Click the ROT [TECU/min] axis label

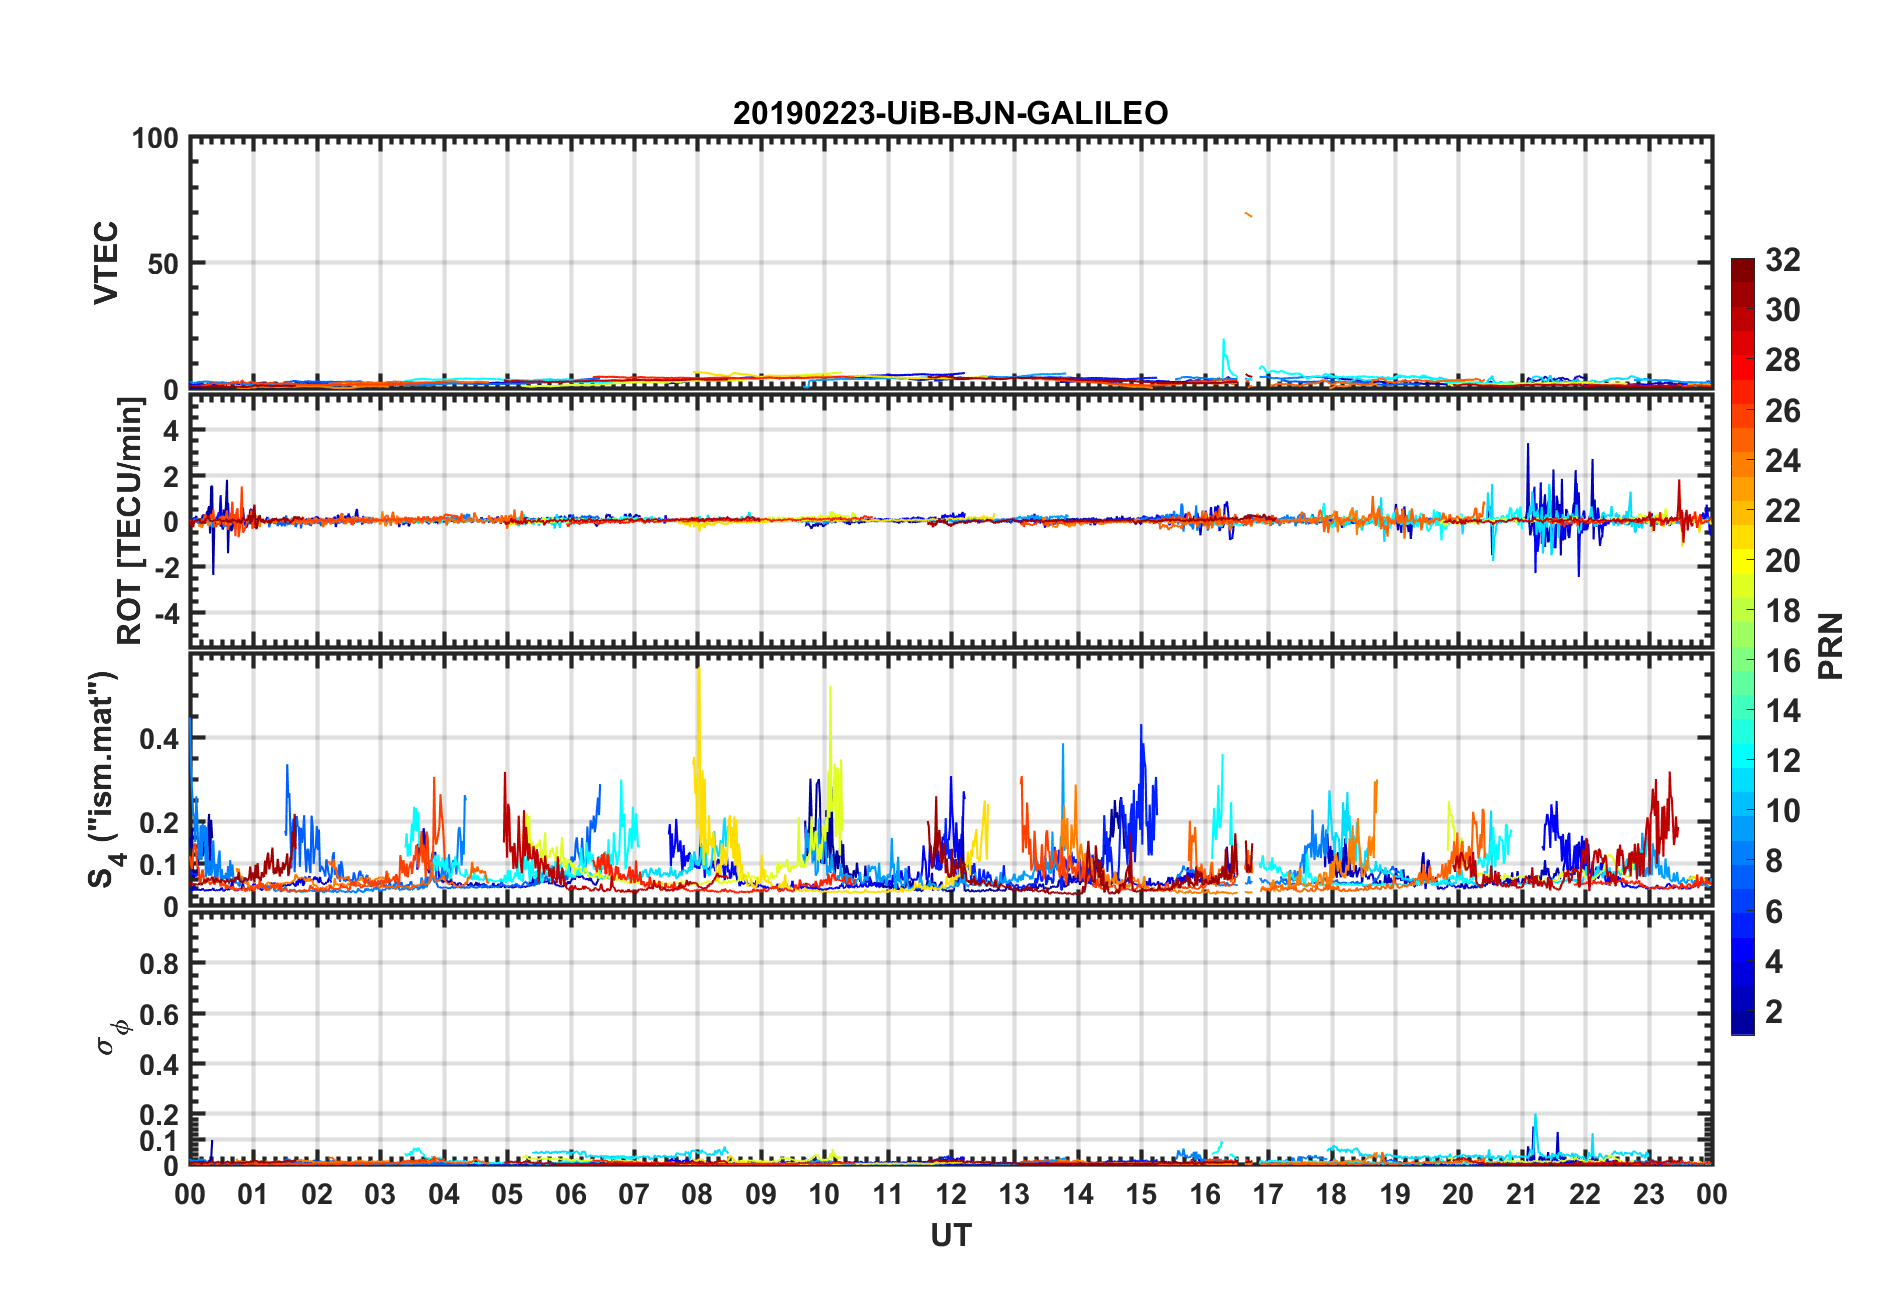tap(130, 521)
